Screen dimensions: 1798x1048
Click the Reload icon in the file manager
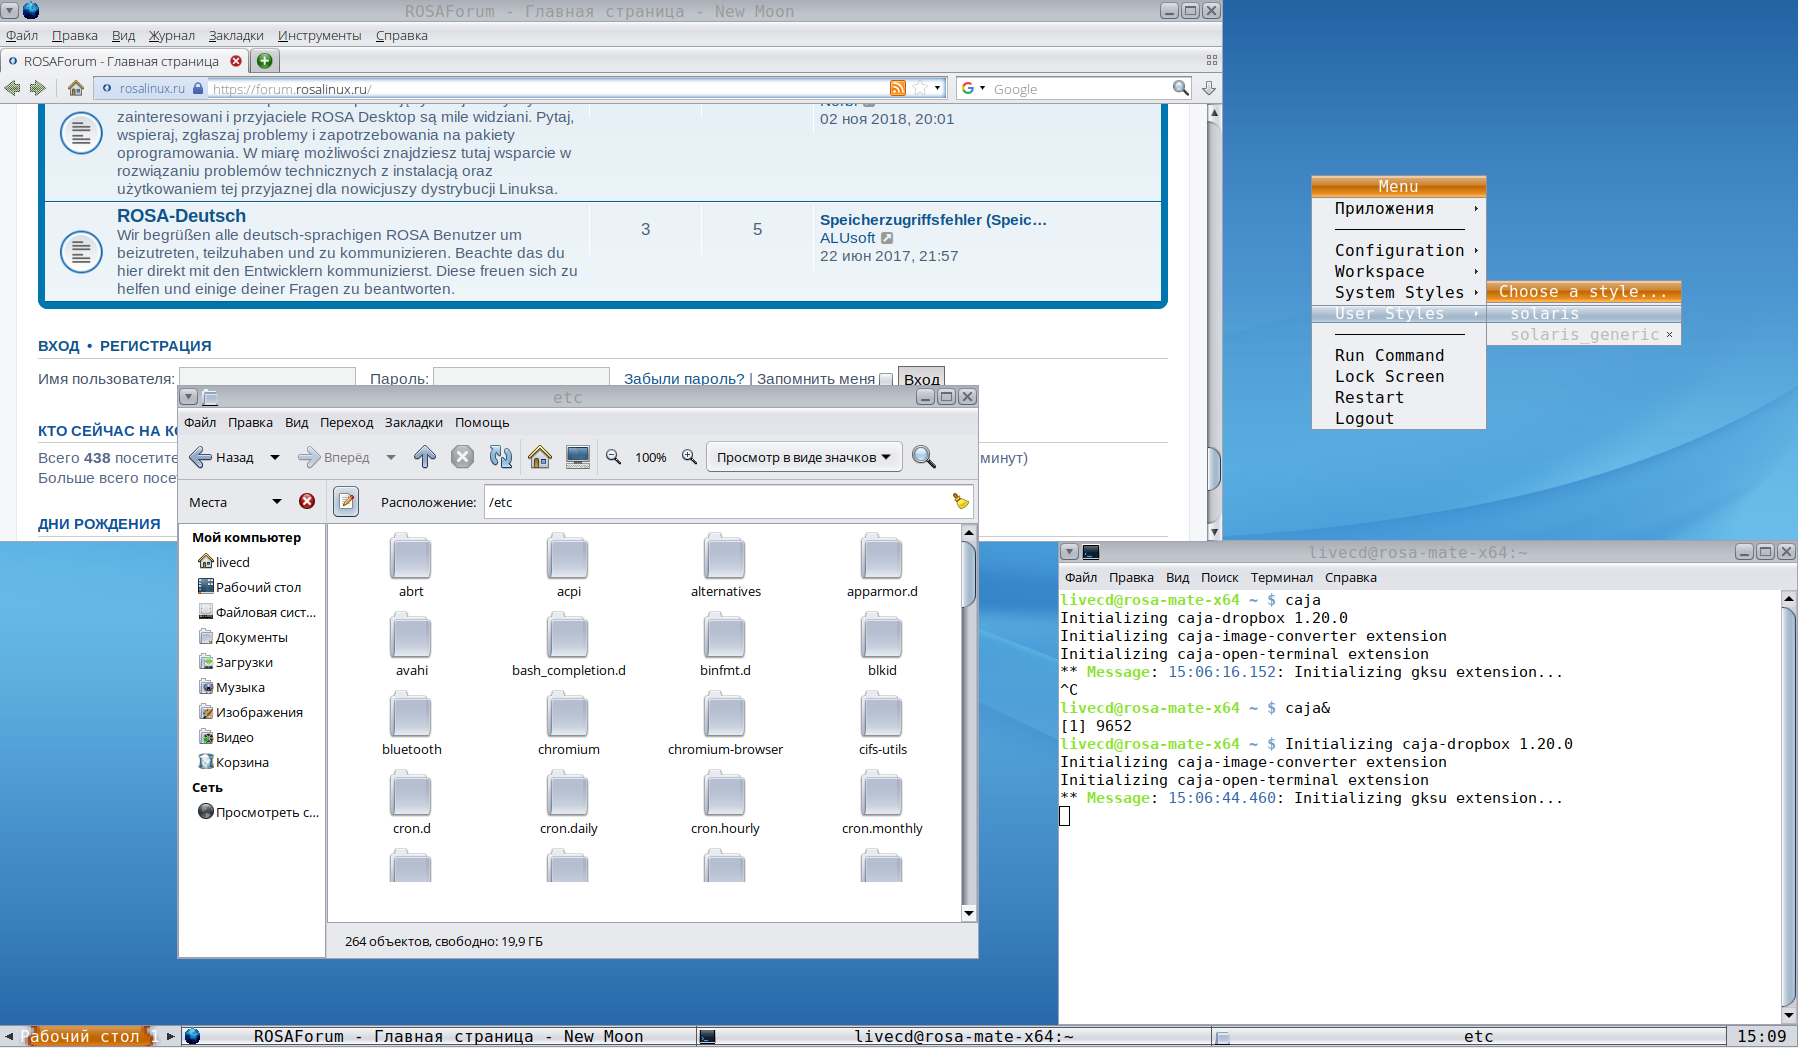(x=500, y=457)
